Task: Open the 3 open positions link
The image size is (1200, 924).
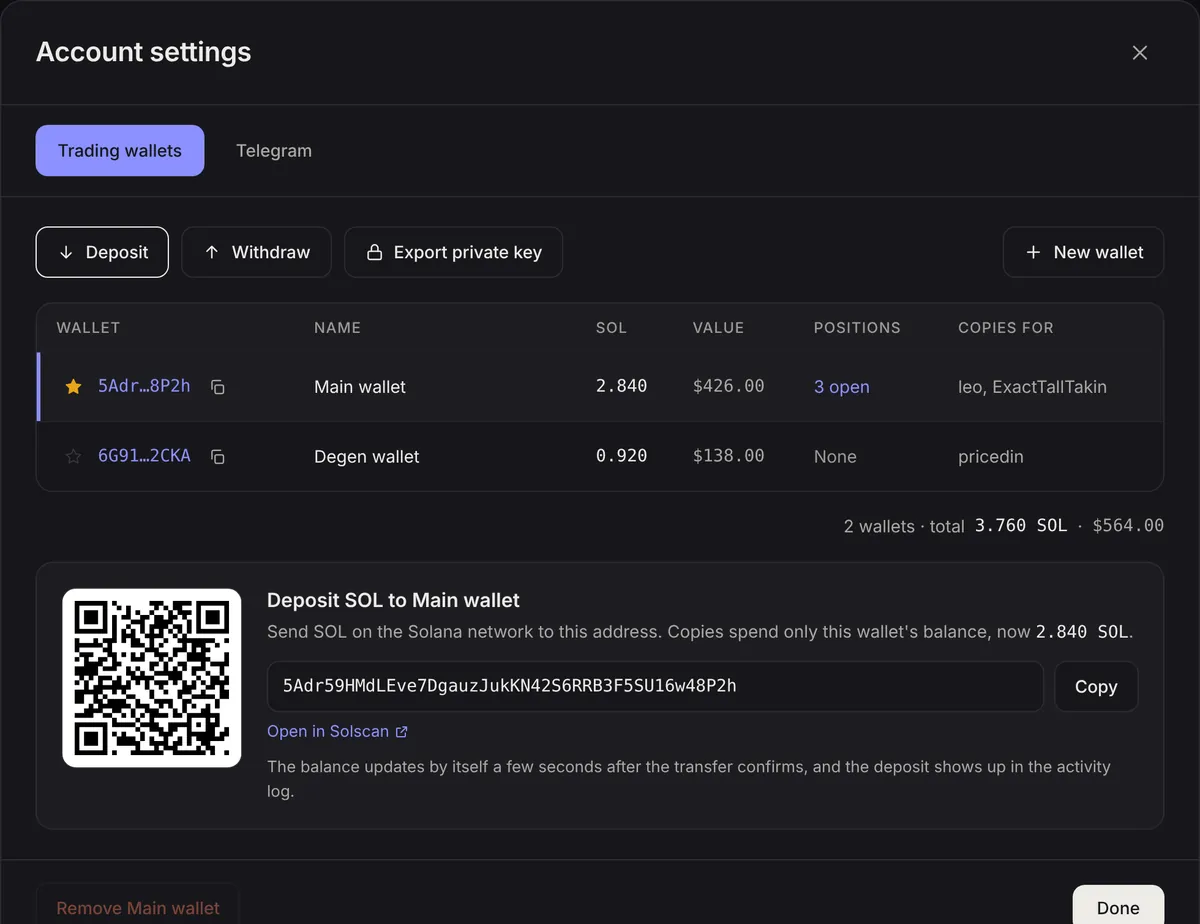Action: [841, 386]
